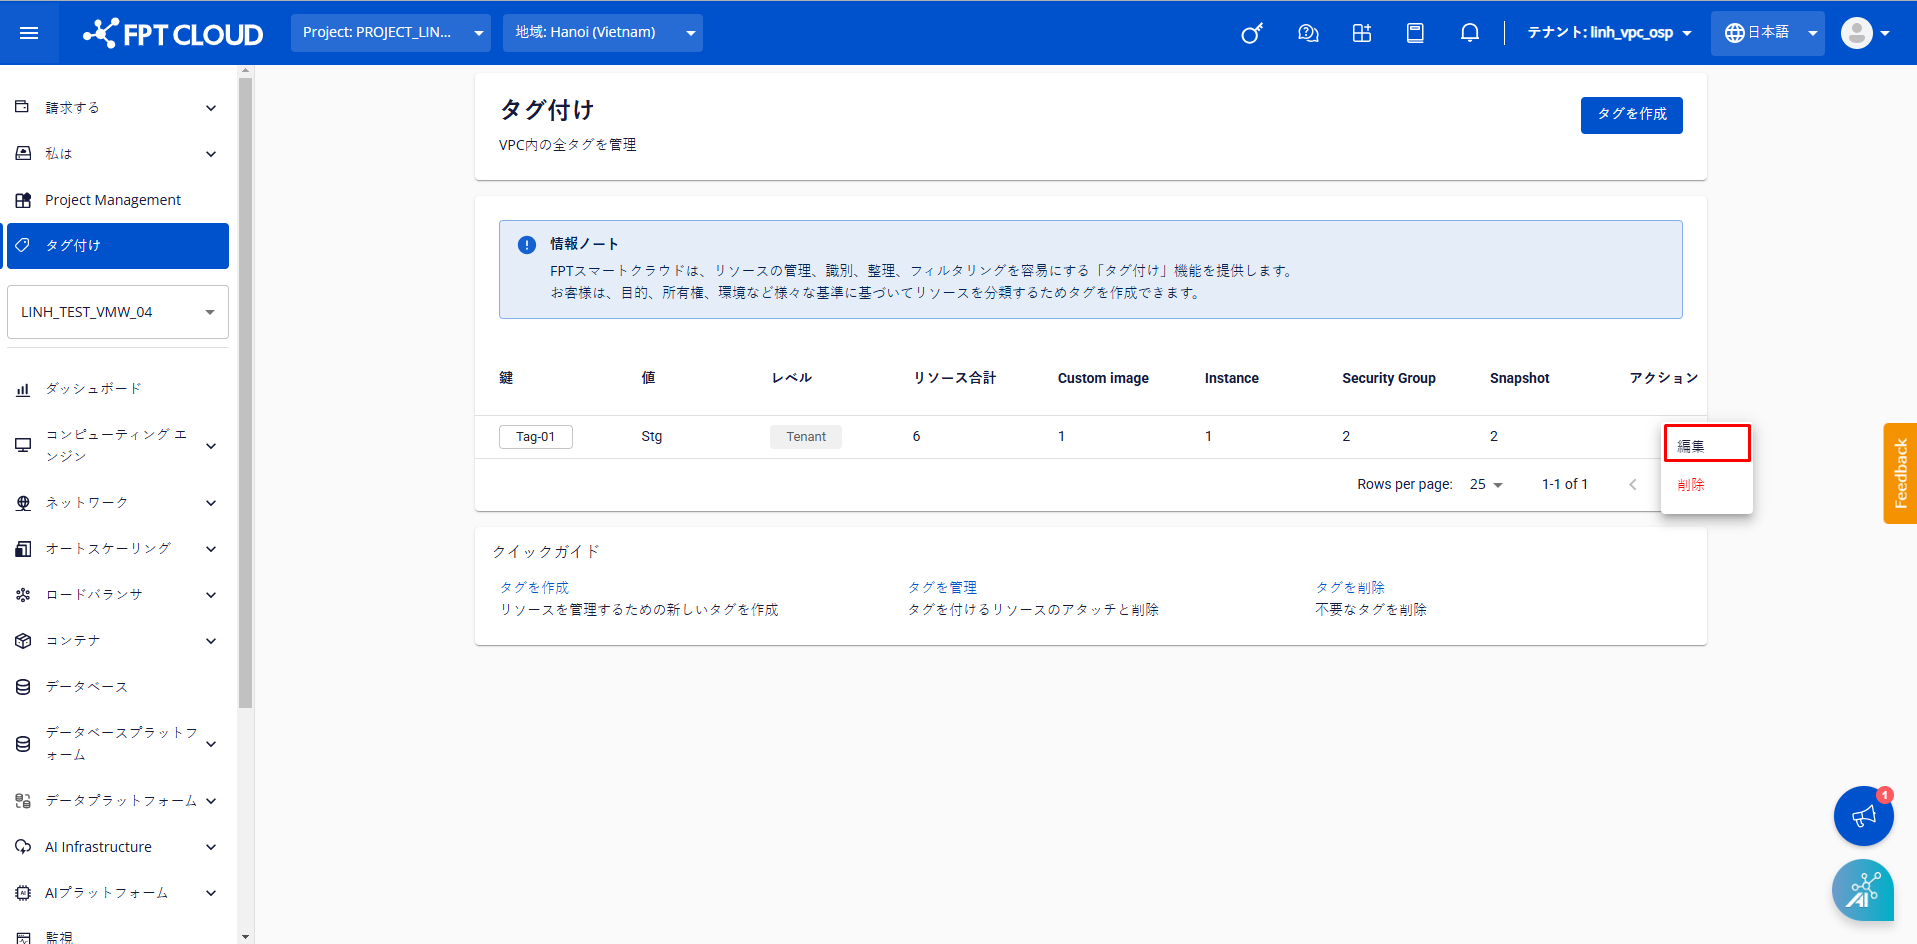Open the region Hanoi (Vietnam) dropdown
Viewport: 1917px width, 944px height.
click(603, 33)
